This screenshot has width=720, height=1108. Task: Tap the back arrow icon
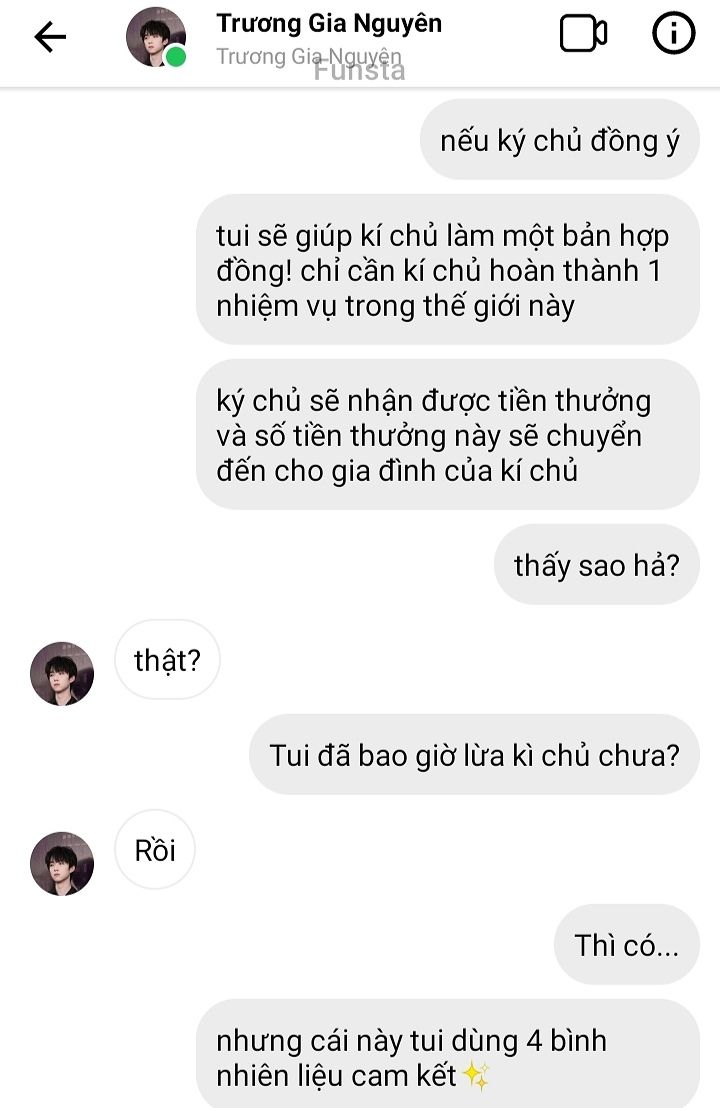(50, 37)
